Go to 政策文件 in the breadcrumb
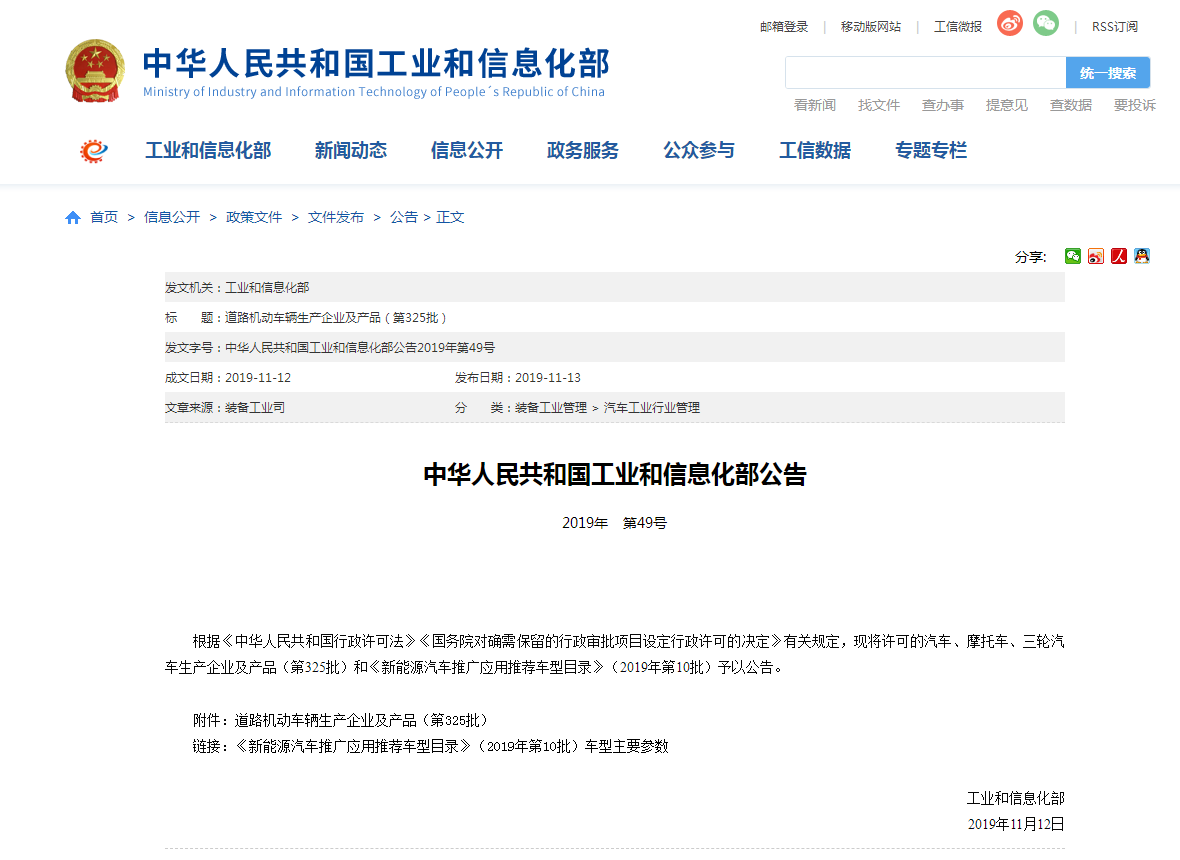This screenshot has width=1180, height=860. [x=254, y=217]
